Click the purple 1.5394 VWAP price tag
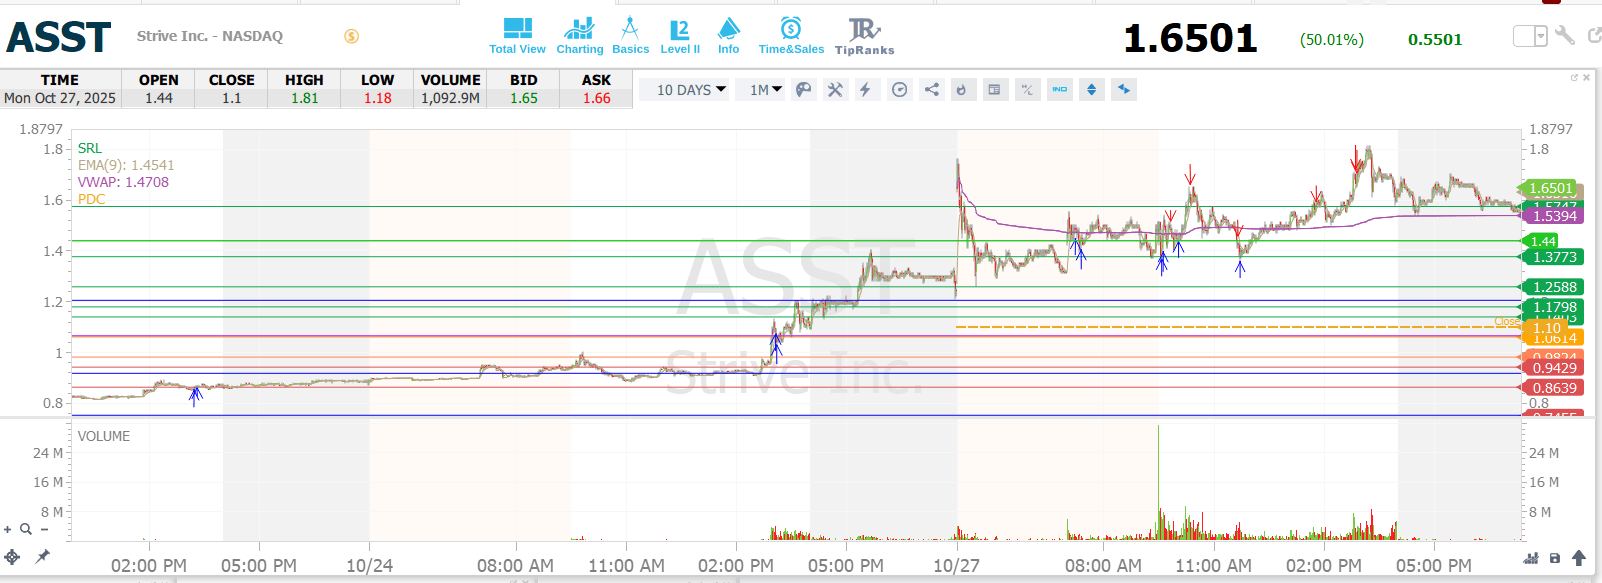The image size is (1602, 583). click(x=1554, y=216)
